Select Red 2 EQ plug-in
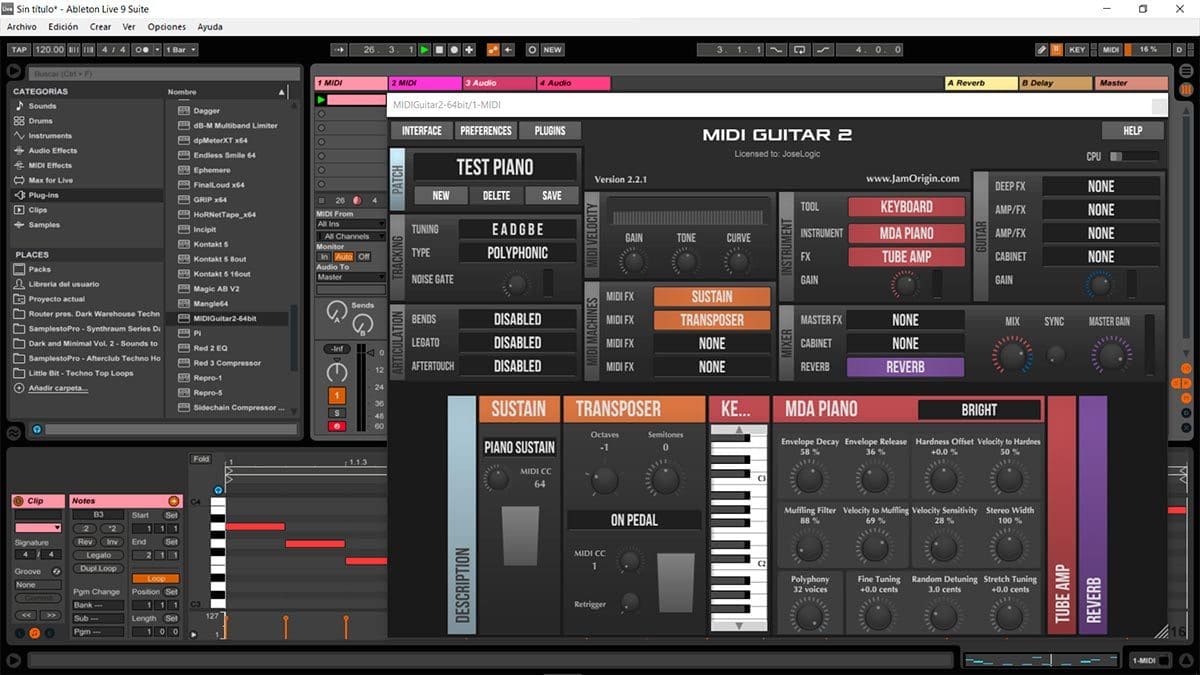 (x=211, y=348)
